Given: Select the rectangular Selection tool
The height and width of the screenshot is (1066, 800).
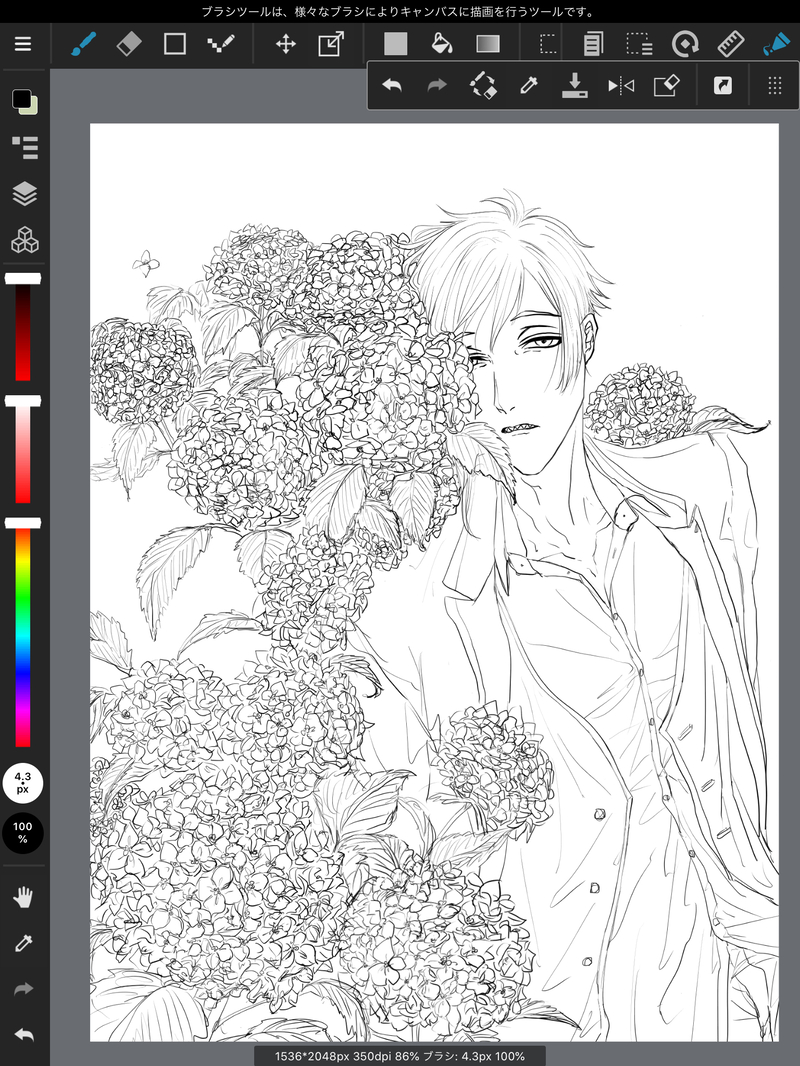Looking at the screenshot, I should 547,44.
